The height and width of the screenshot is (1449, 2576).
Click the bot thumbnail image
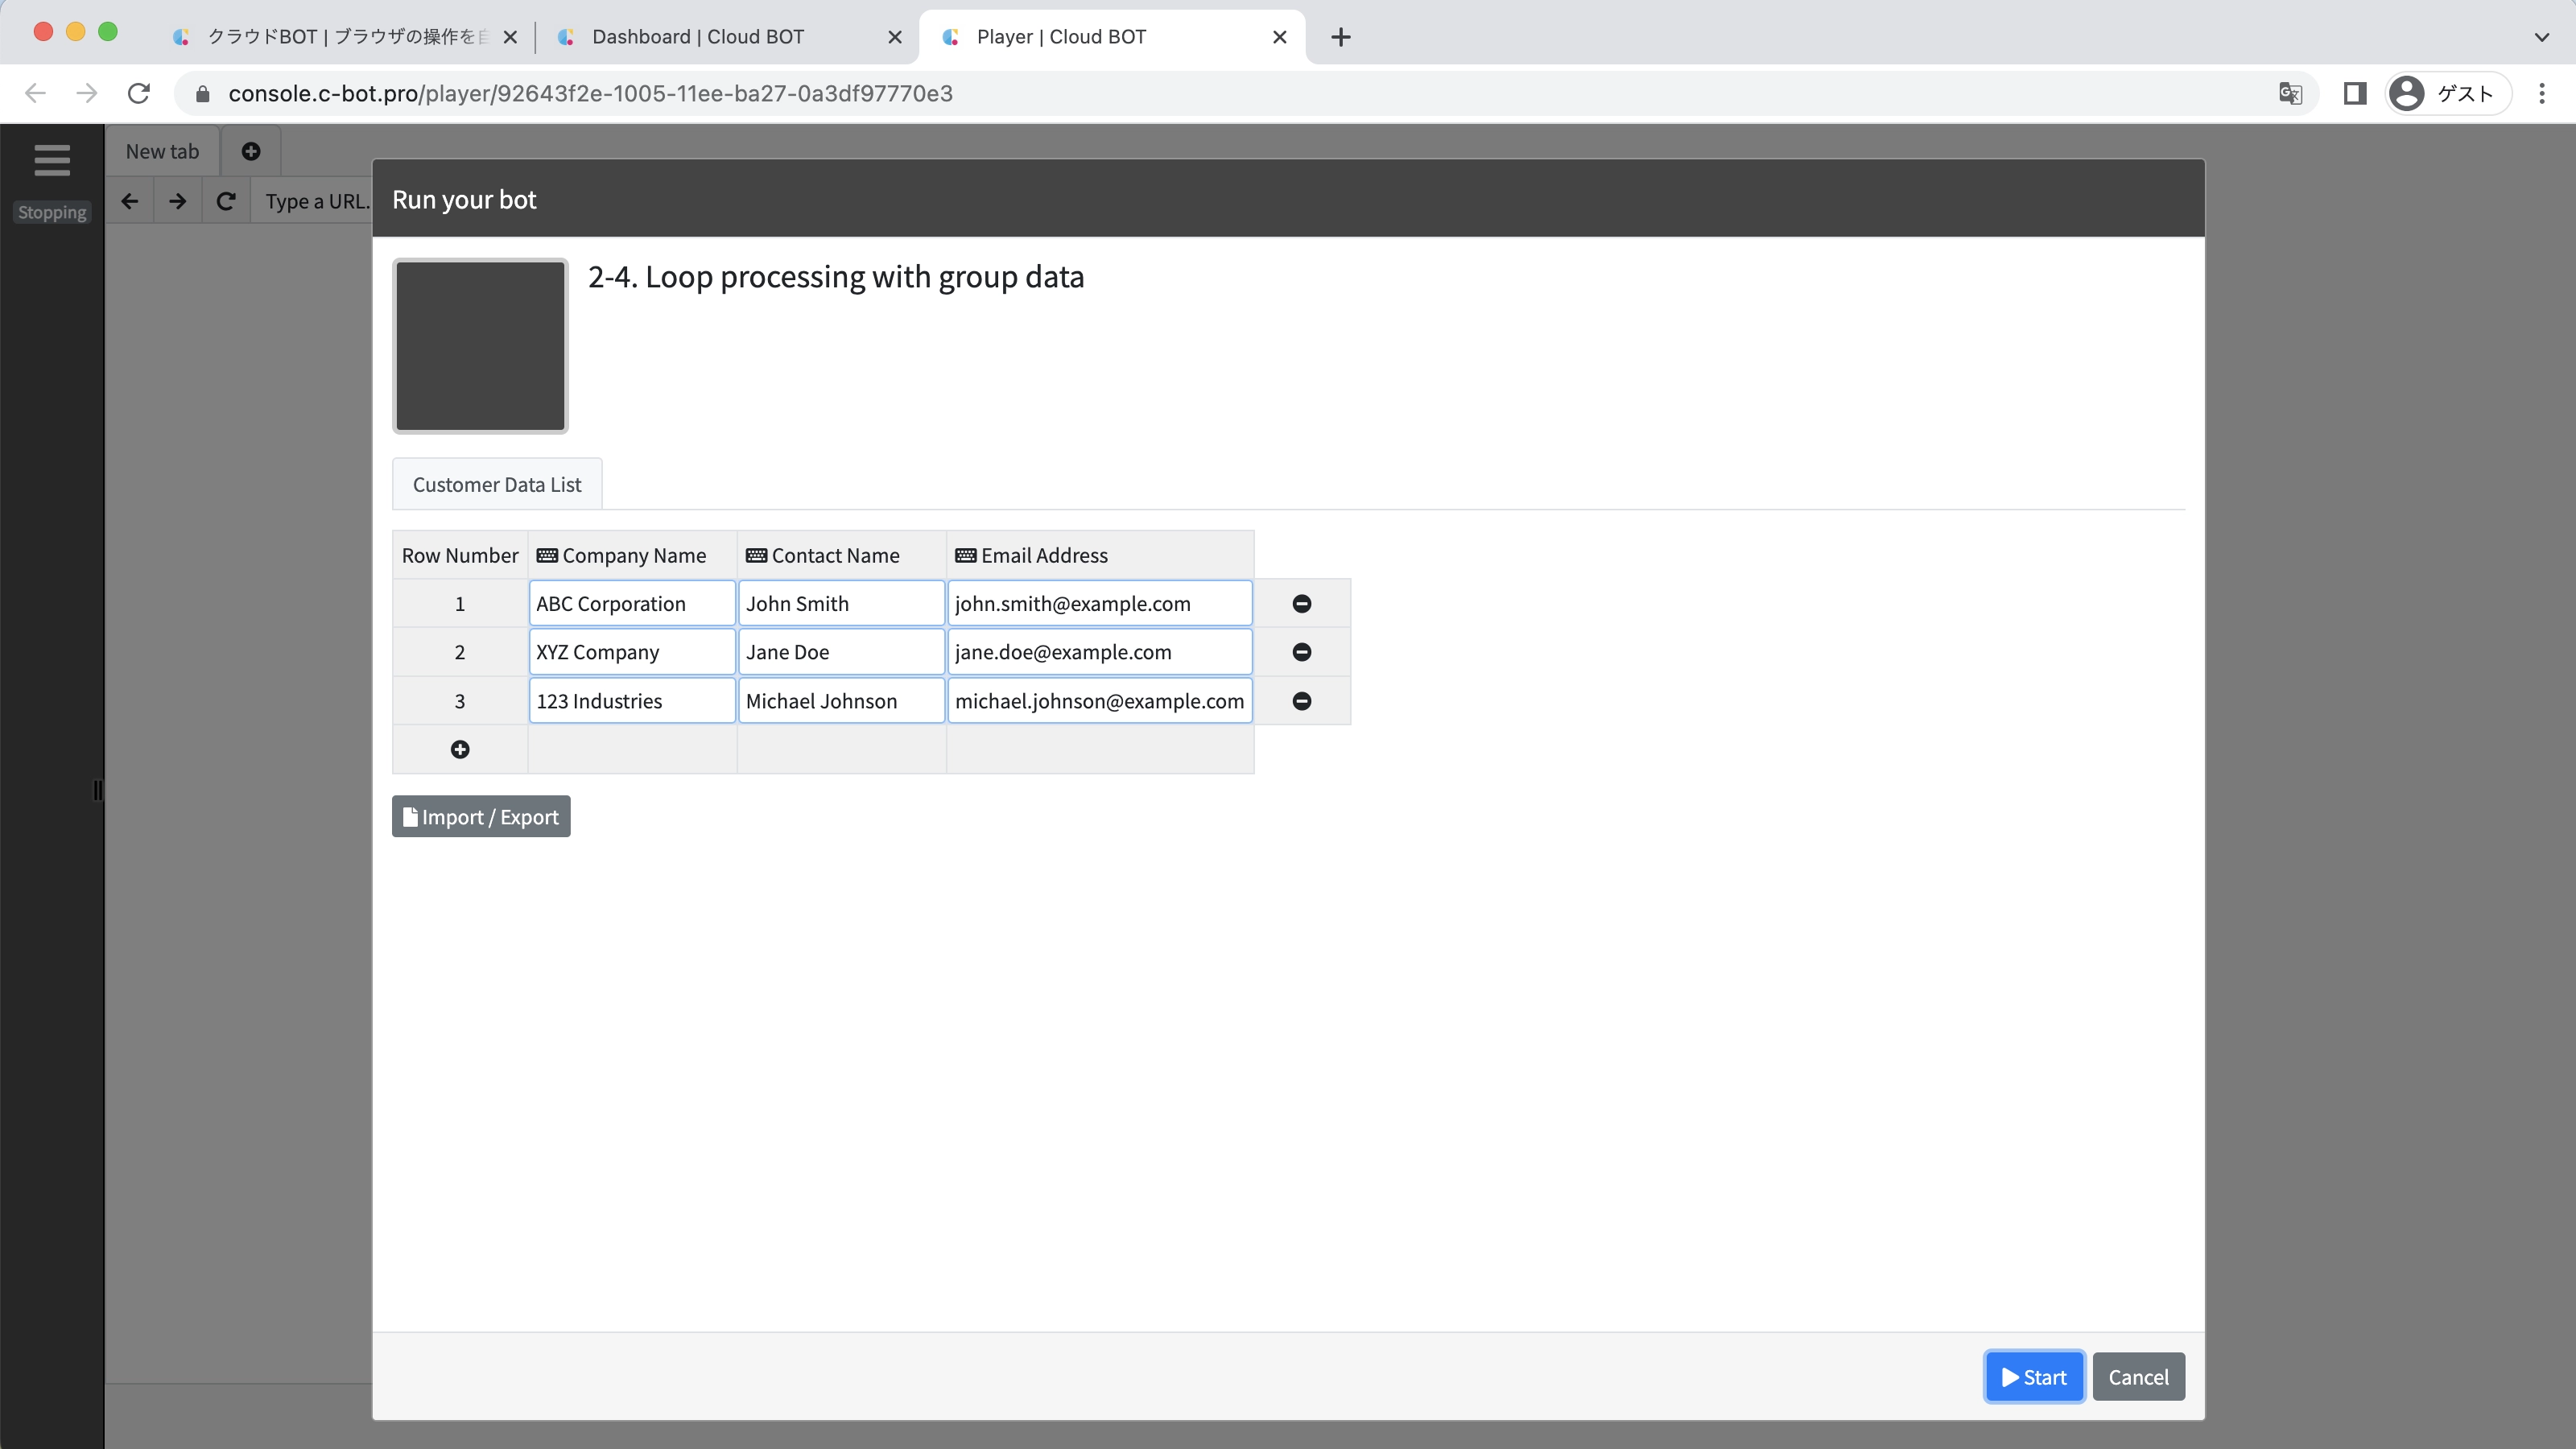(x=480, y=346)
